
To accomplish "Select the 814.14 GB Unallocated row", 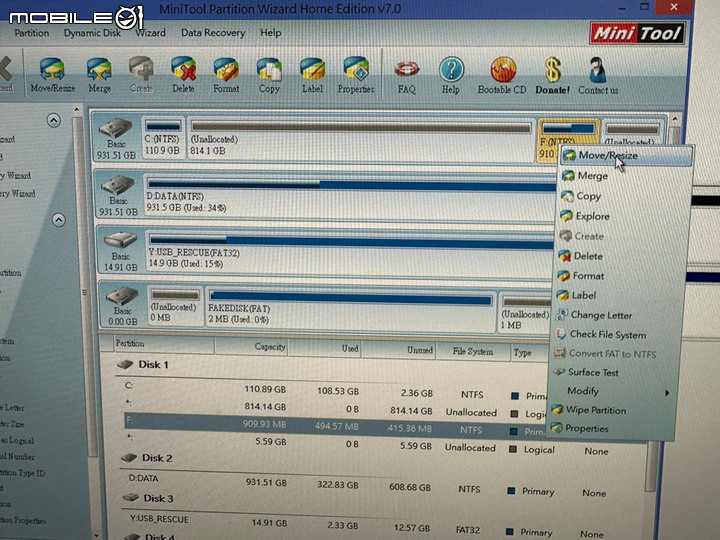I will point(335,408).
